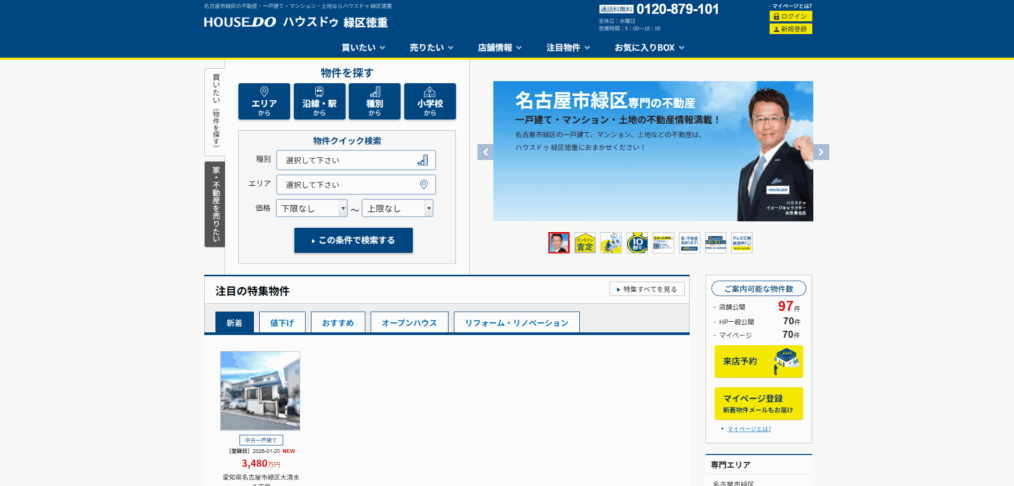Switch to the 値下げ tab
This screenshot has width=1014, height=486.
(282, 323)
